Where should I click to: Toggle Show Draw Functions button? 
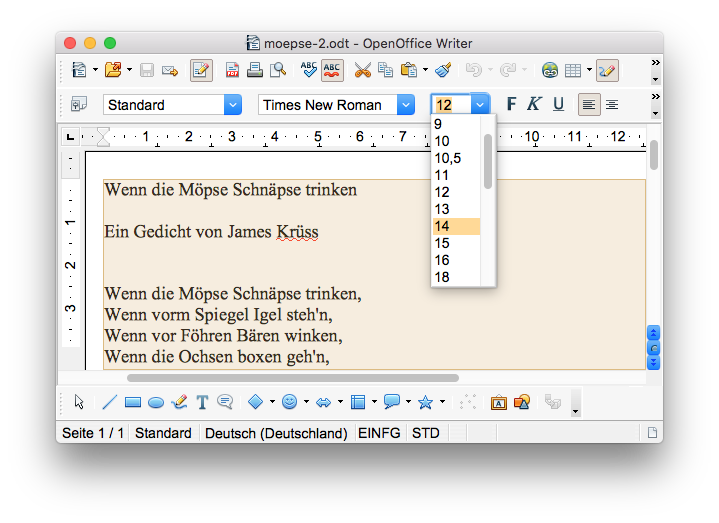607,71
